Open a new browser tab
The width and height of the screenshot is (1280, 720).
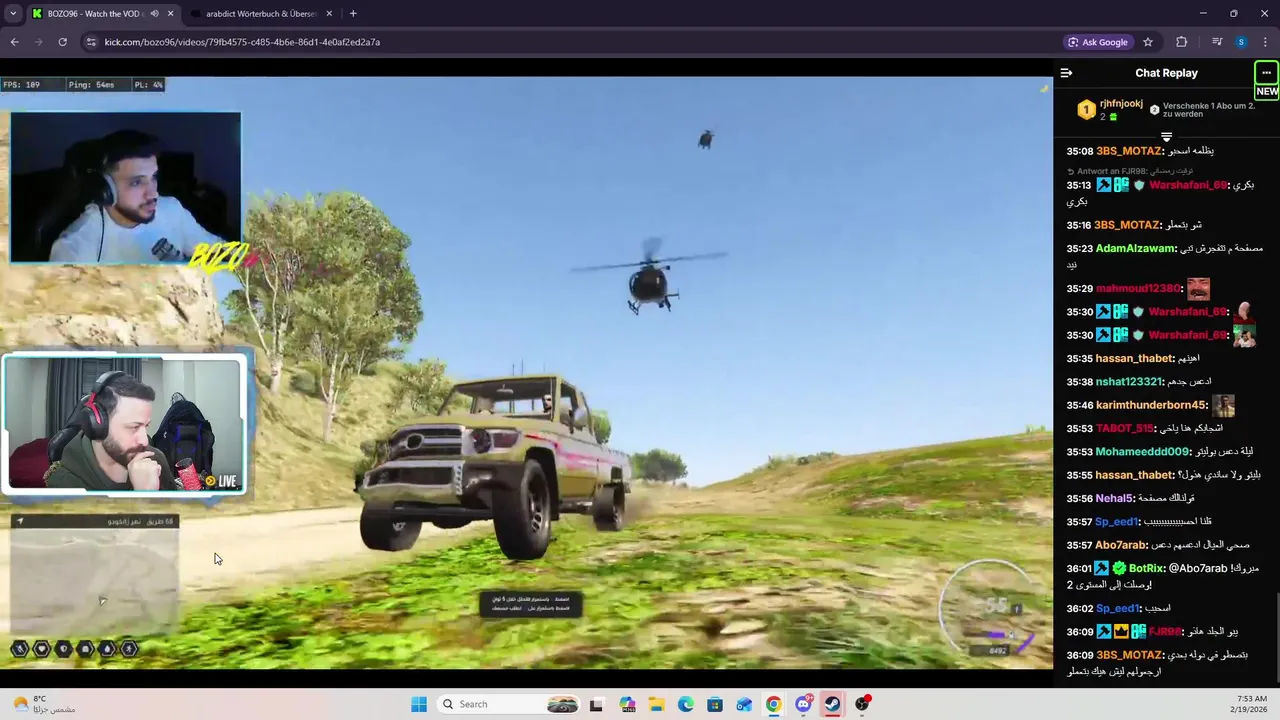pyautogui.click(x=353, y=14)
